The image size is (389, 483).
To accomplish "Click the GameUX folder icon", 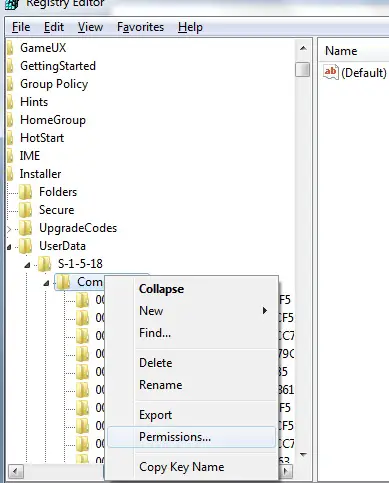I will pyautogui.click(x=10, y=48).
